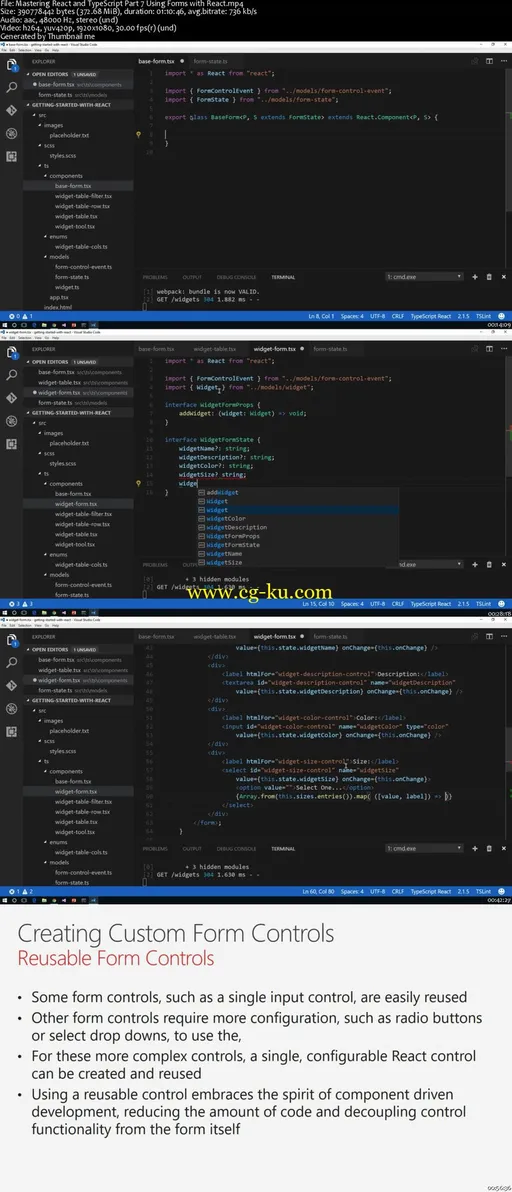The height and width of the screenshot is (1192, 512).
Task: Click Extensions icon in the frame showing autocomplete
Action: click(11, 443)
